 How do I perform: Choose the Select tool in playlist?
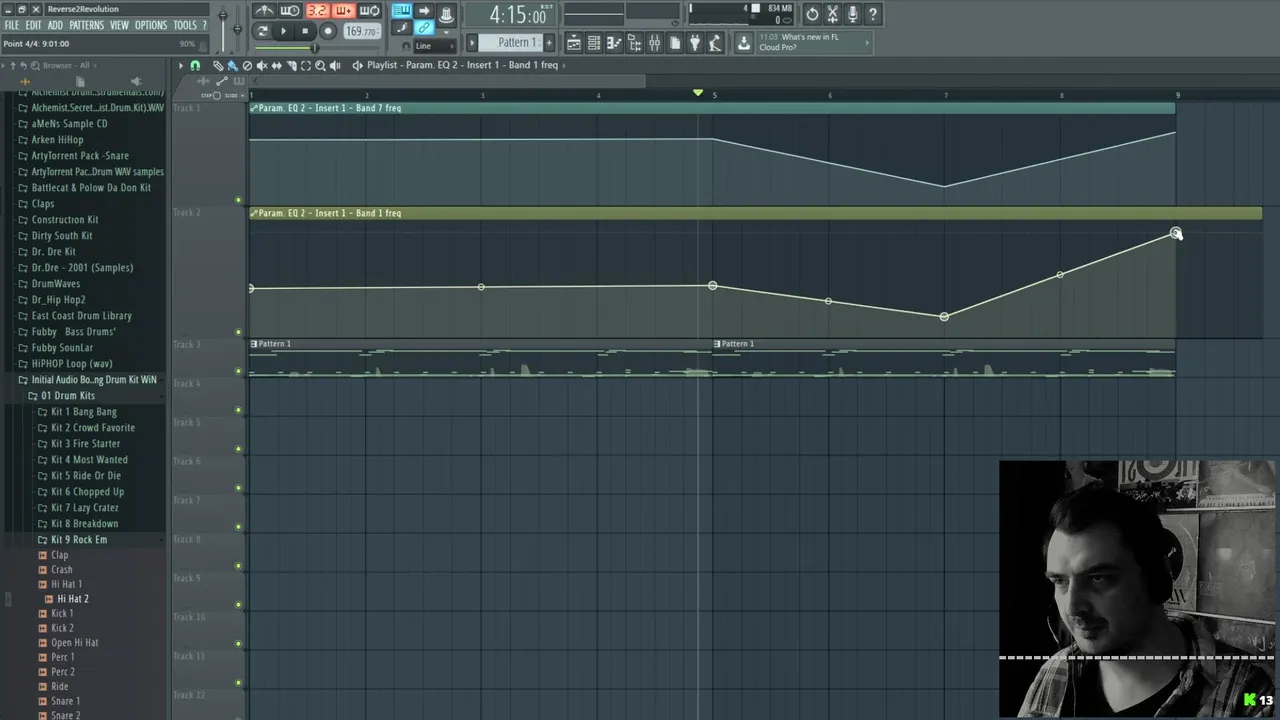[306, 65]
